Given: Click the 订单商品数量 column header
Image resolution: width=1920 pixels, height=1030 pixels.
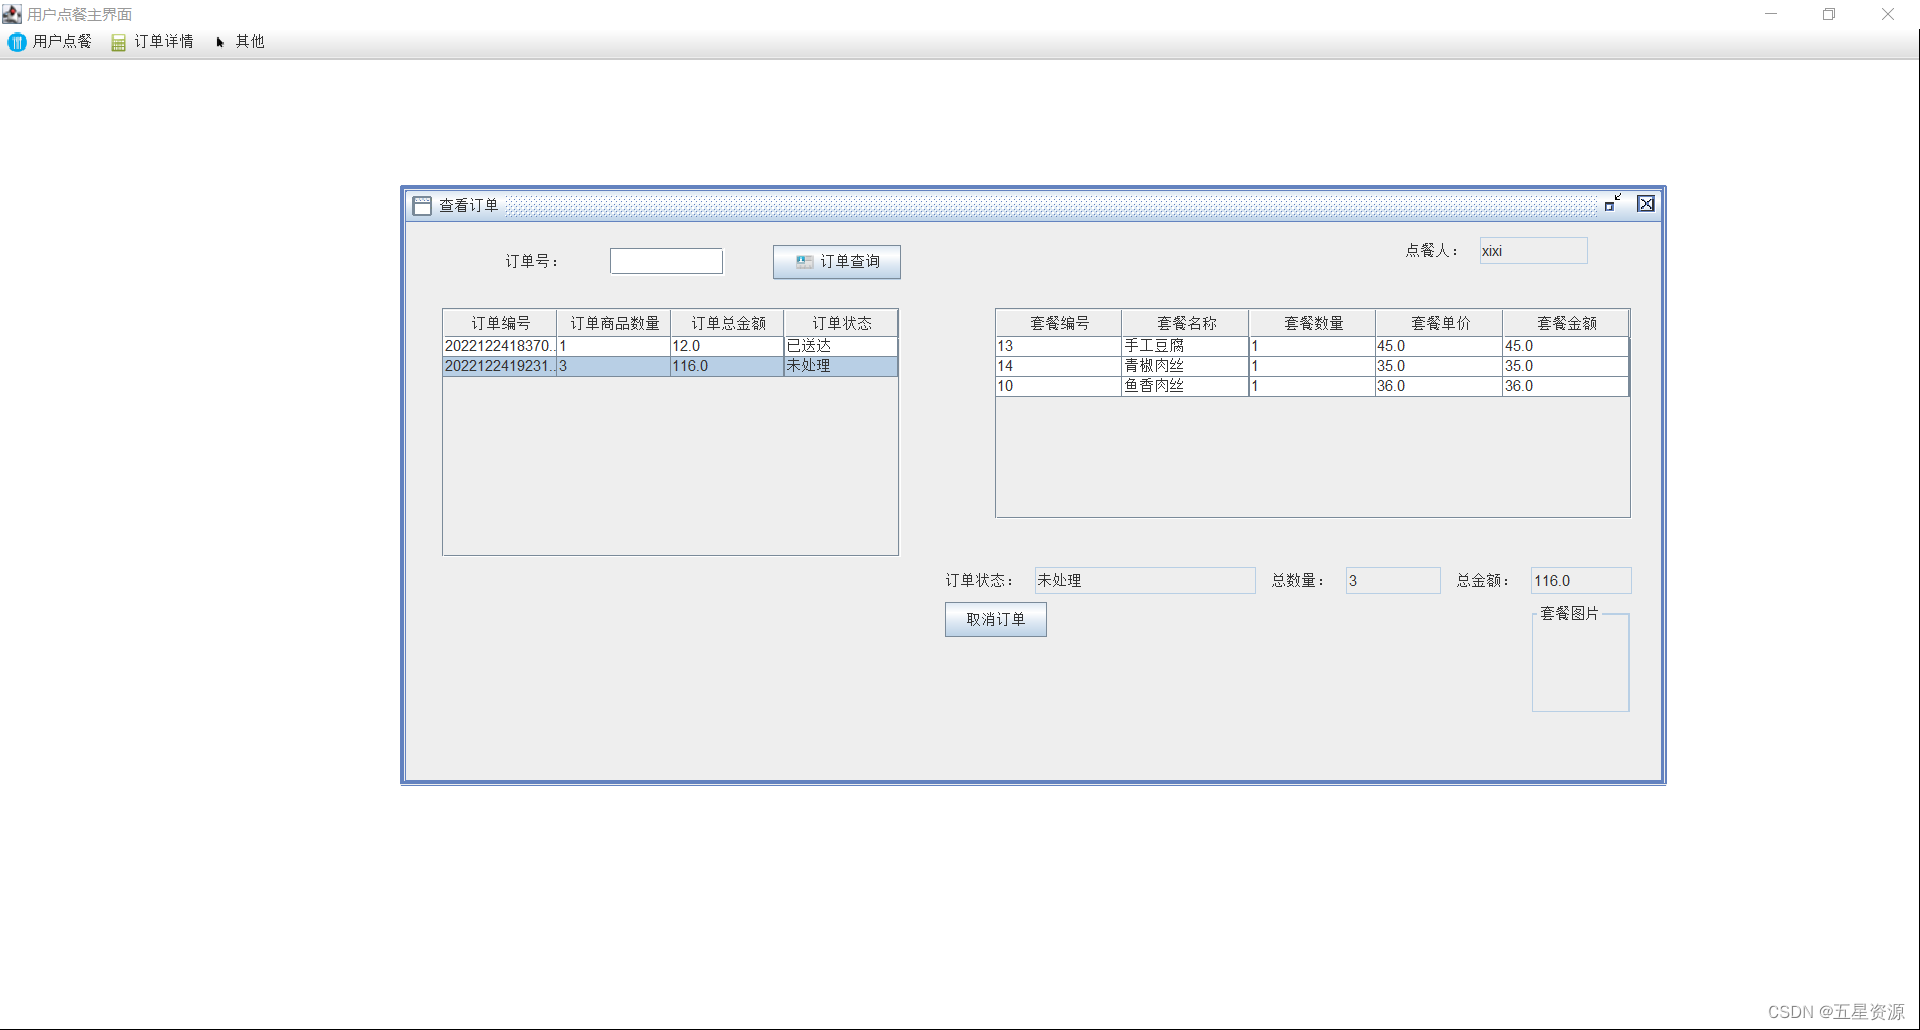Looking at the screenshot, I should (614, 323).
